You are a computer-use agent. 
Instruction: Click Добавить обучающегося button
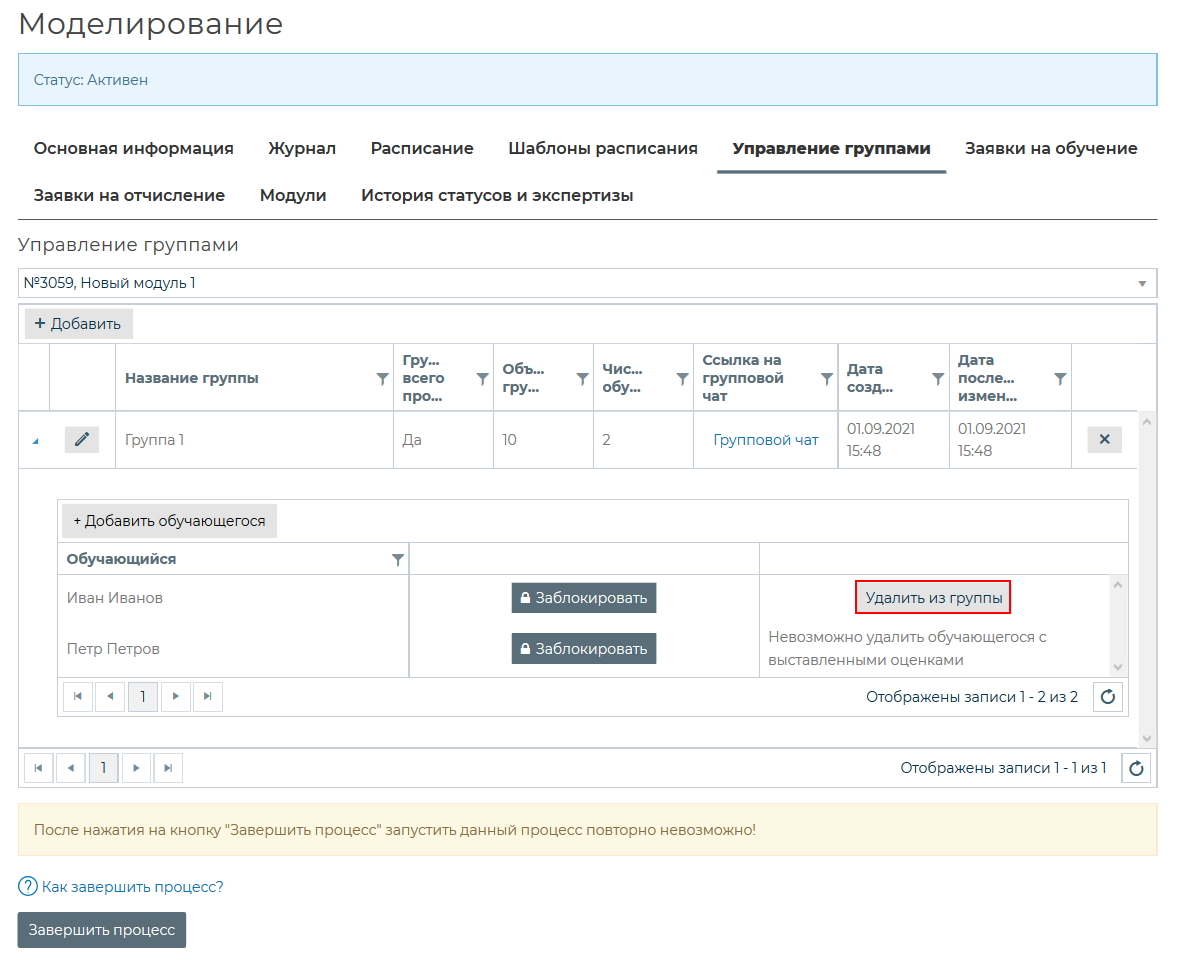pyautogui.click(x=169, y=521)
